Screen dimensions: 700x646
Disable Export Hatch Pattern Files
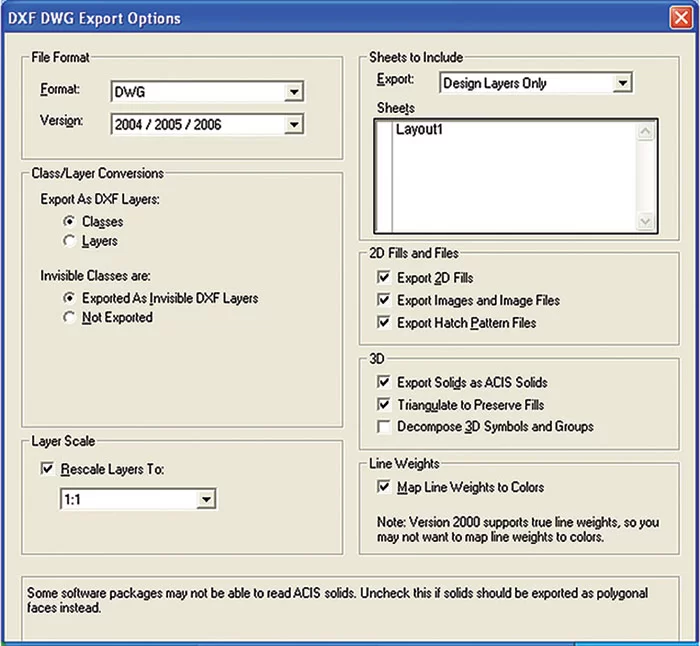click(384, 323)
